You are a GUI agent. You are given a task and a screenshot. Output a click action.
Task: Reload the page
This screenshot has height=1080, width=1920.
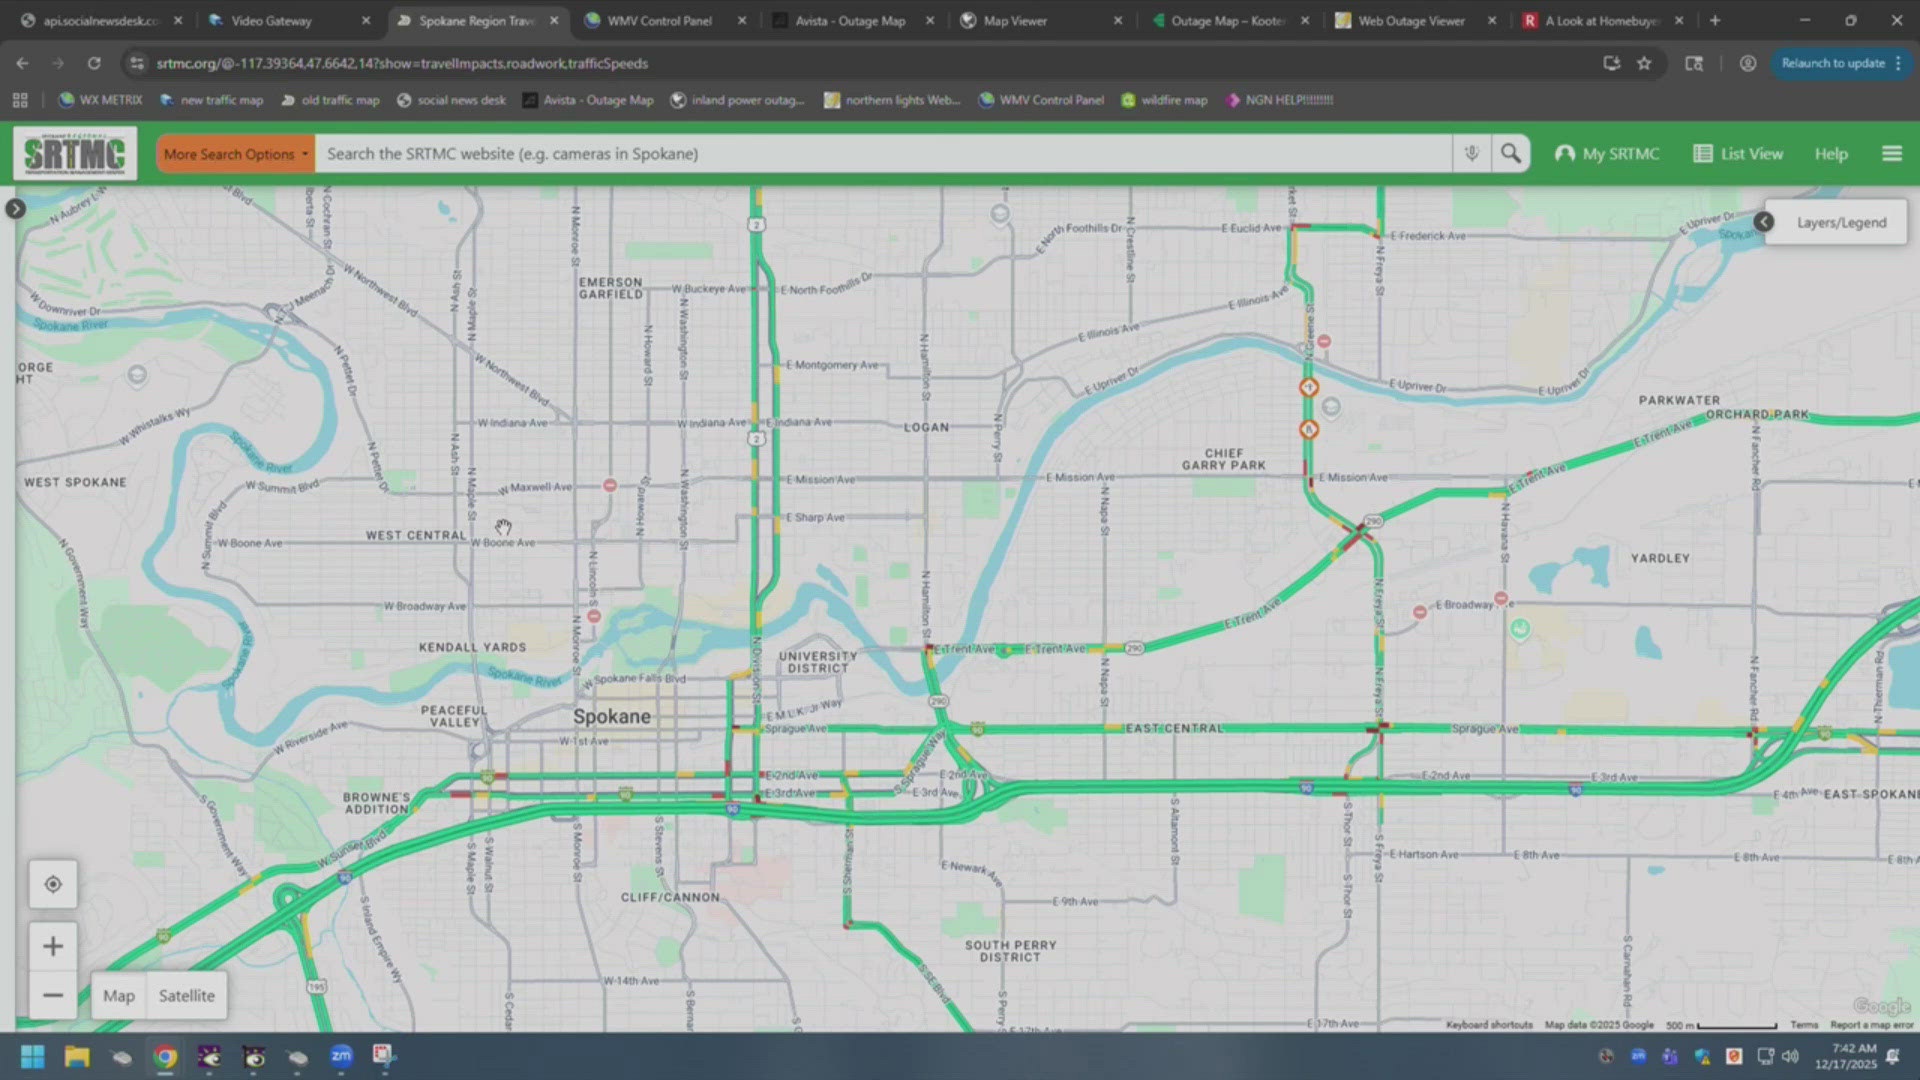[x=94, y=63]
